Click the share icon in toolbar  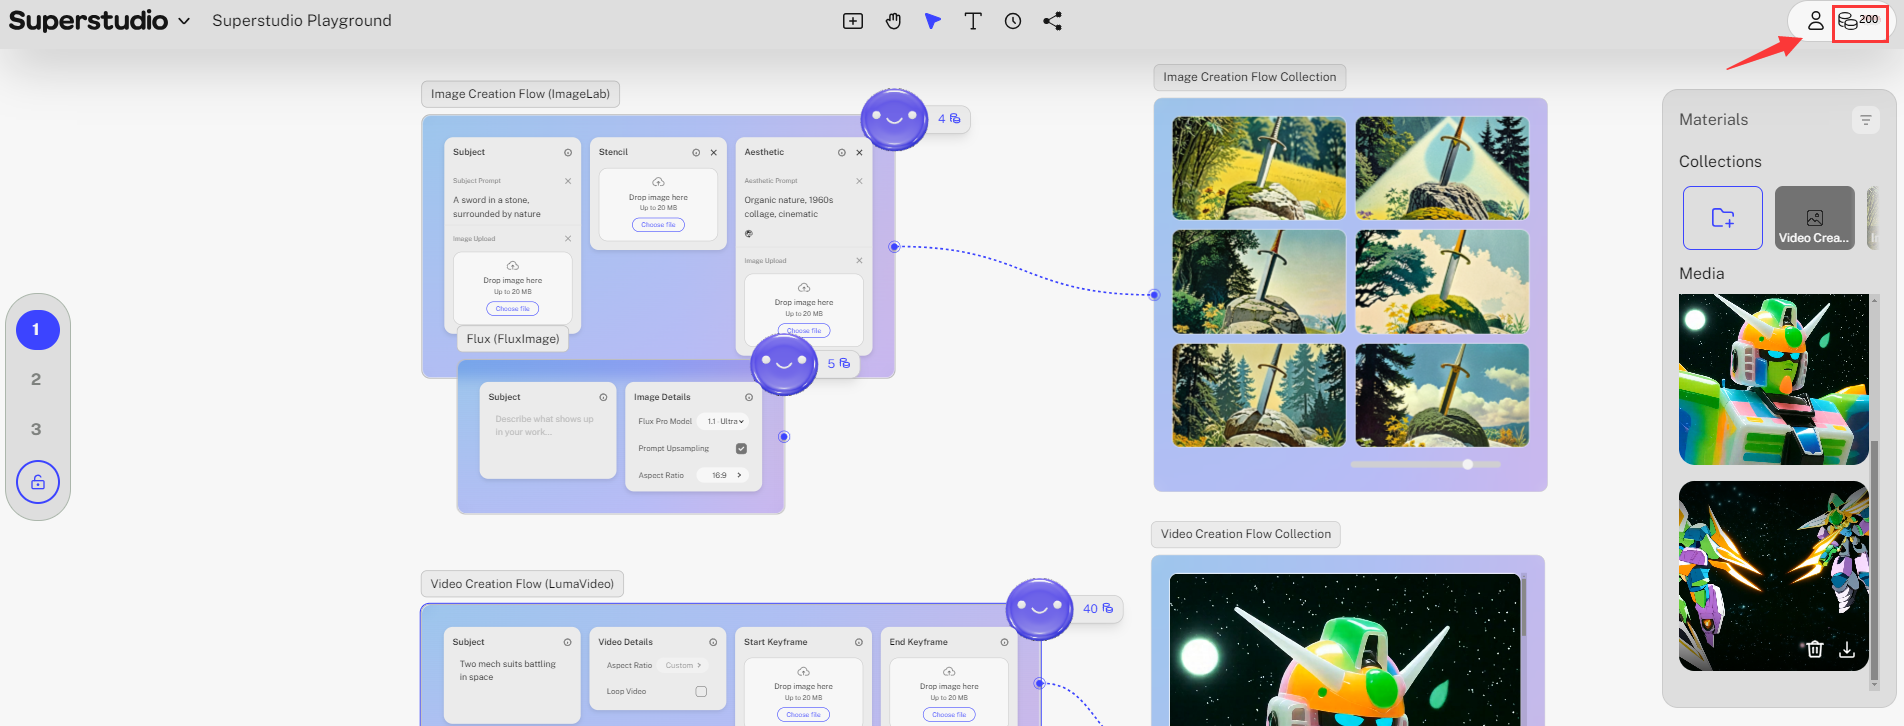coord(1053,21)
